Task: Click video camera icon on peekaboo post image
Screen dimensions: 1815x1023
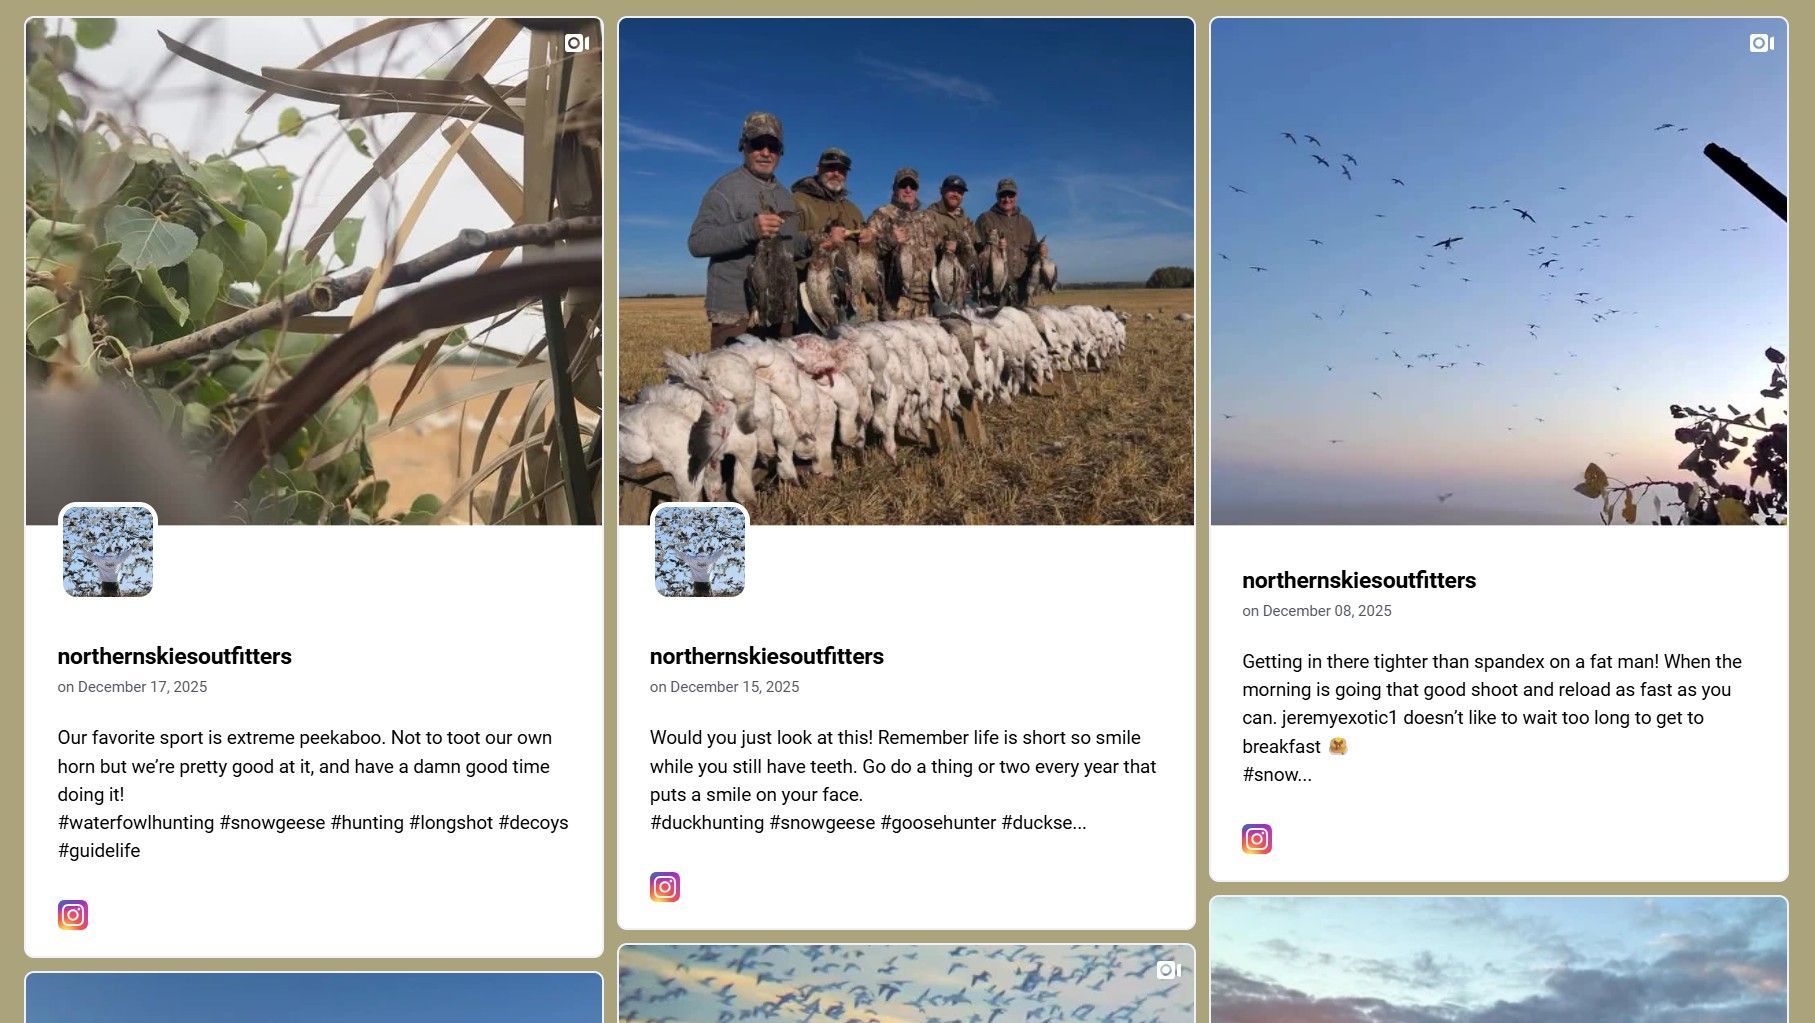Action: (x=577, y=43)
